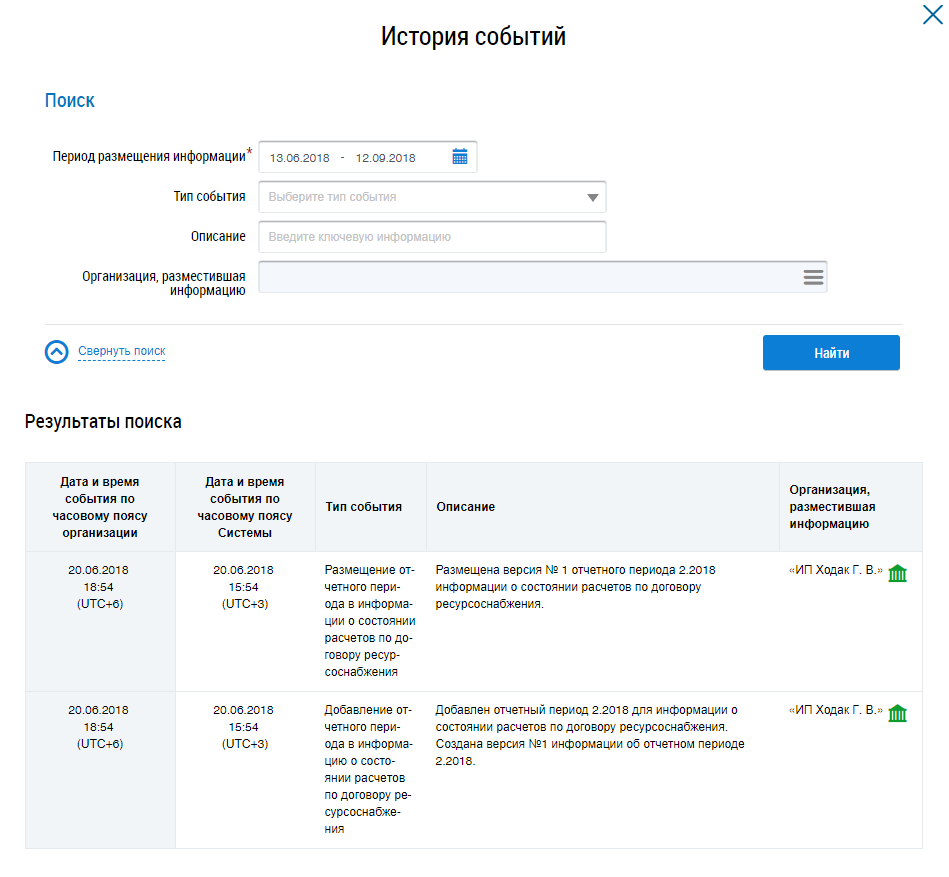Click the bank icon in first result row
The width and height of the screenshot is (949, 877).
pos(897,573)
